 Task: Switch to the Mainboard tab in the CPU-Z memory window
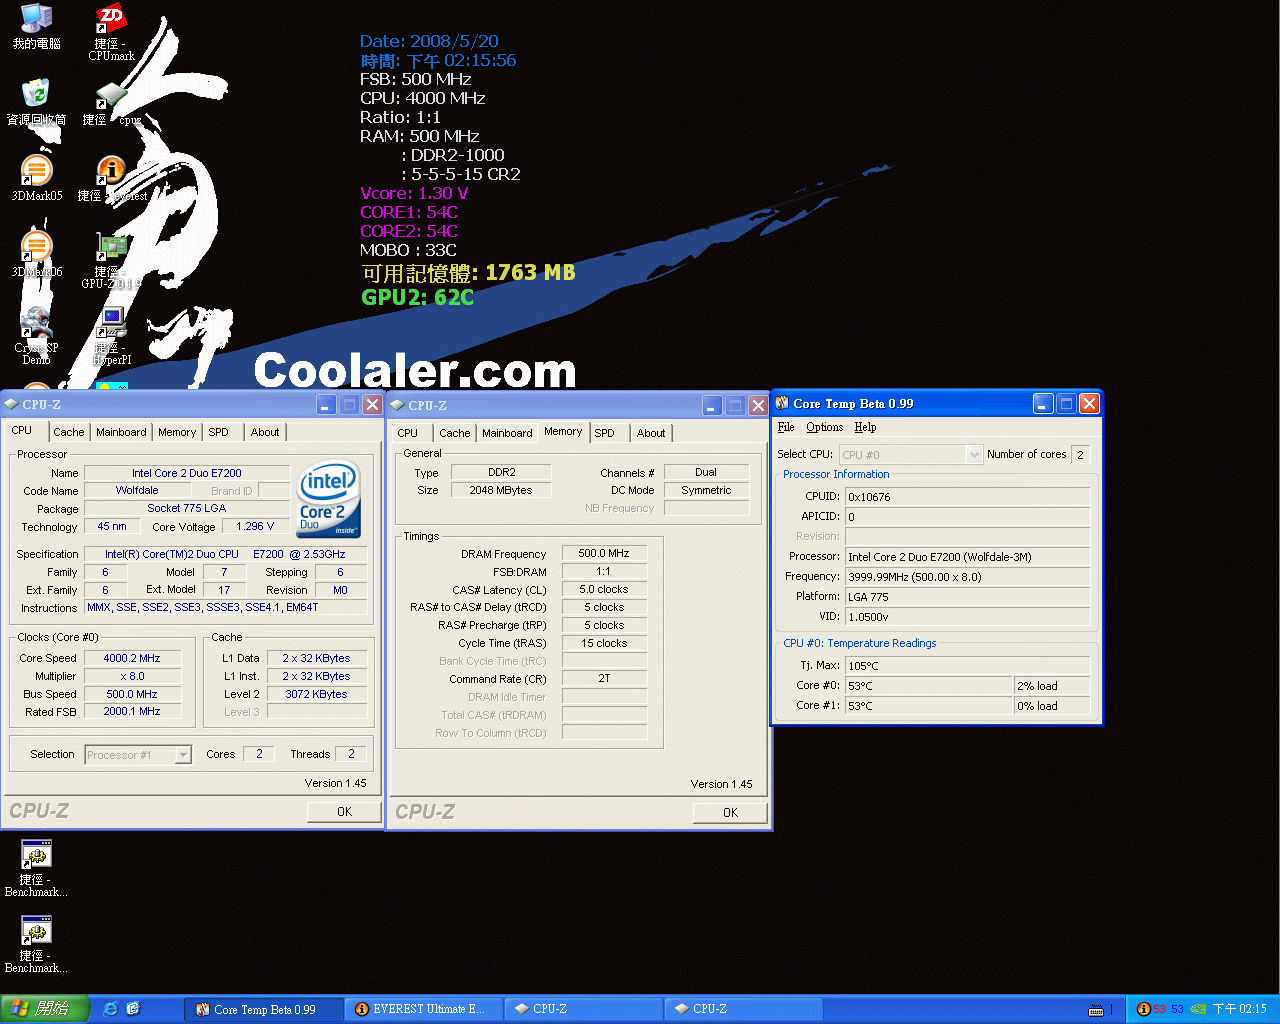pos(507,433)
